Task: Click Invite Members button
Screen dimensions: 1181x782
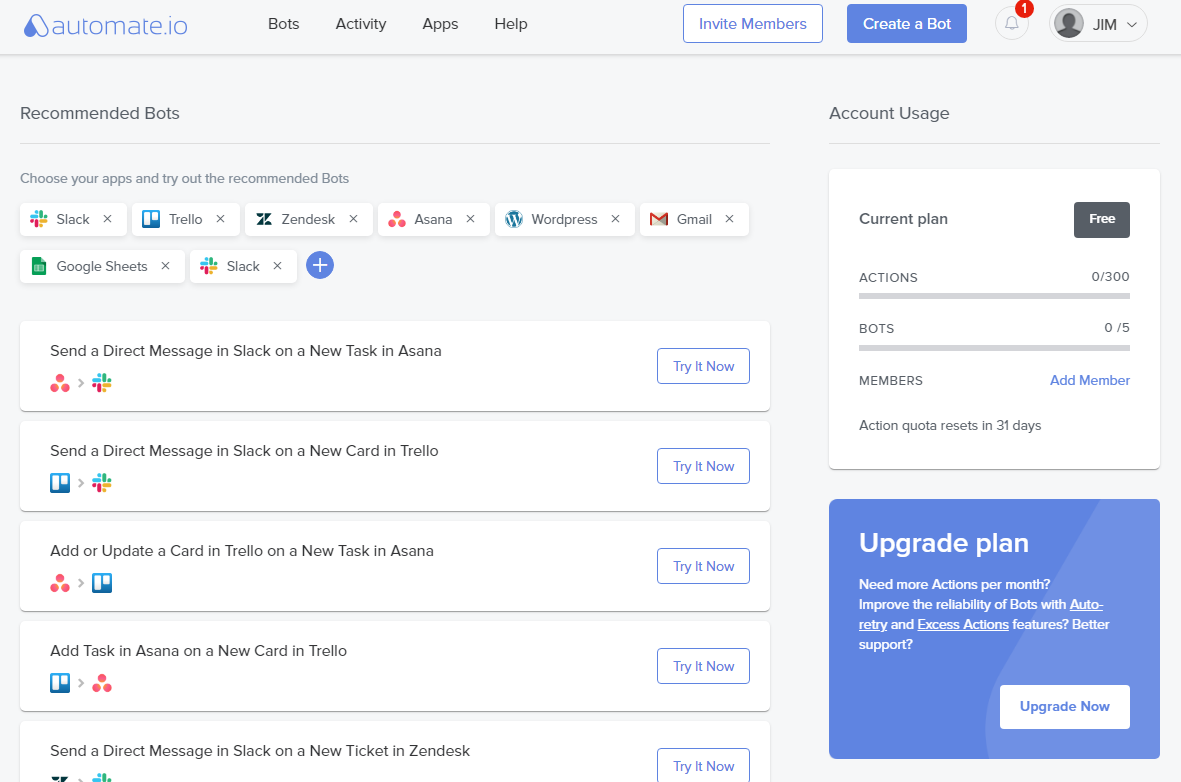Action: (x=752, y=23)
